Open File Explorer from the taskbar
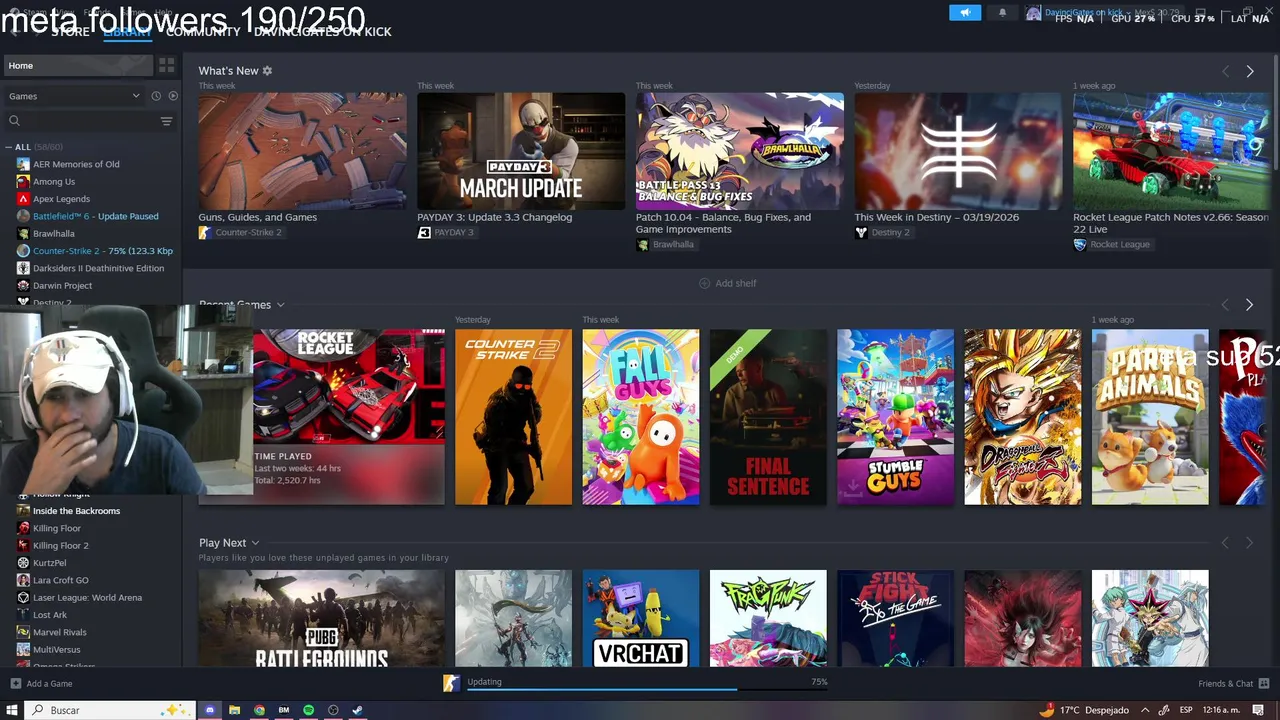 [235, 710]
